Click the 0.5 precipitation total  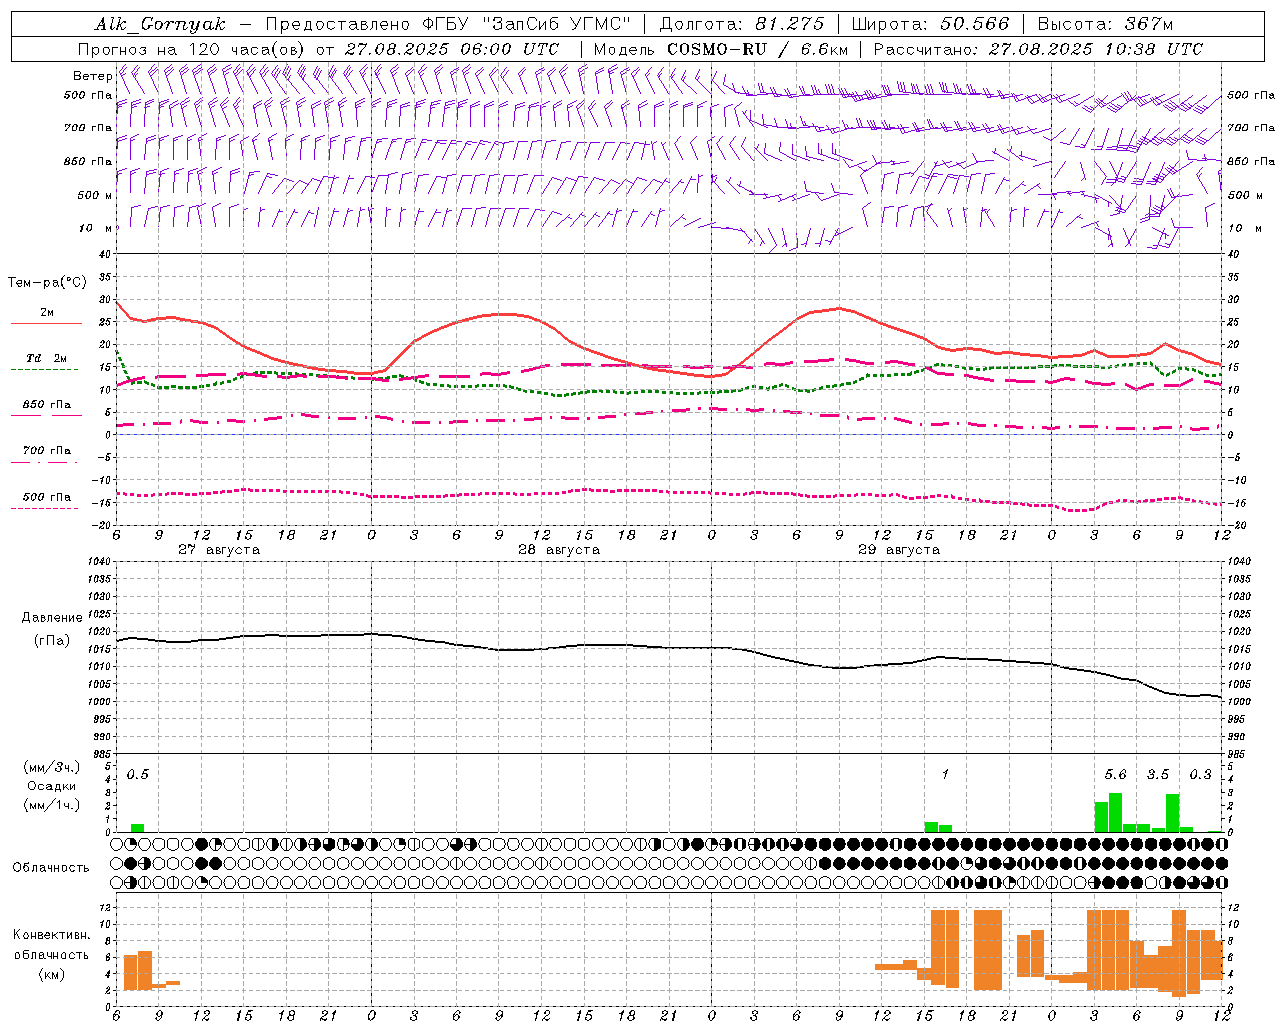coord(138,774)
